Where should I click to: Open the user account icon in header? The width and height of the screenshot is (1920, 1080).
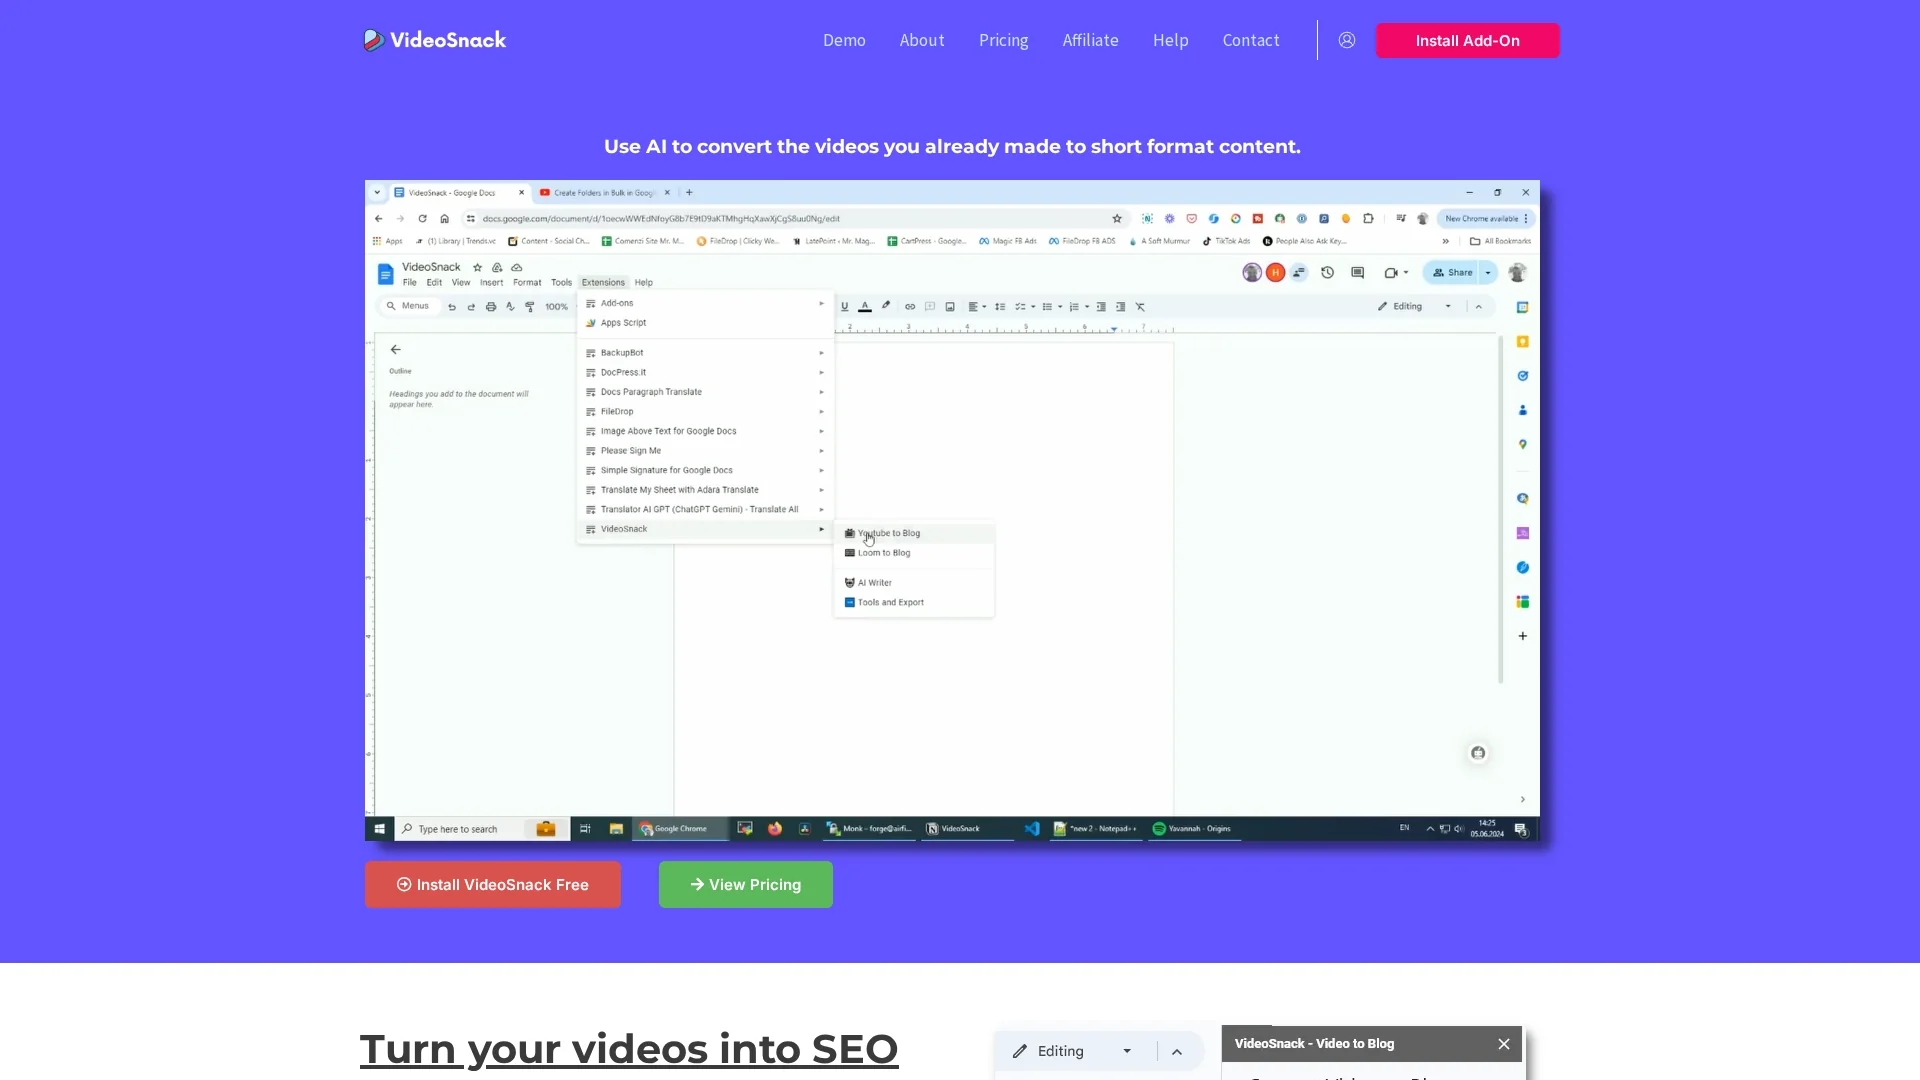[1347, 40]
